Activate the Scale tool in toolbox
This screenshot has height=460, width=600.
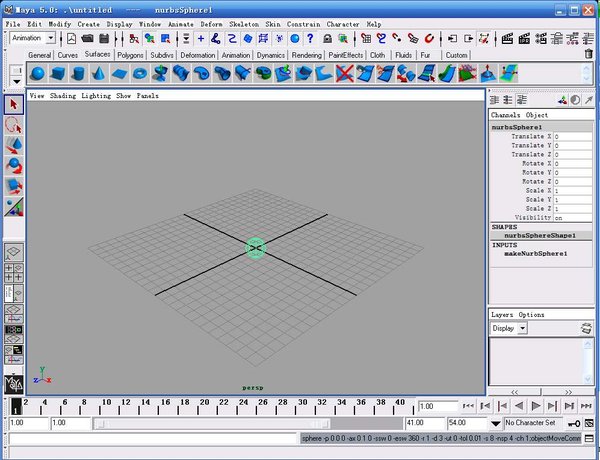click(x=14, y=186)
